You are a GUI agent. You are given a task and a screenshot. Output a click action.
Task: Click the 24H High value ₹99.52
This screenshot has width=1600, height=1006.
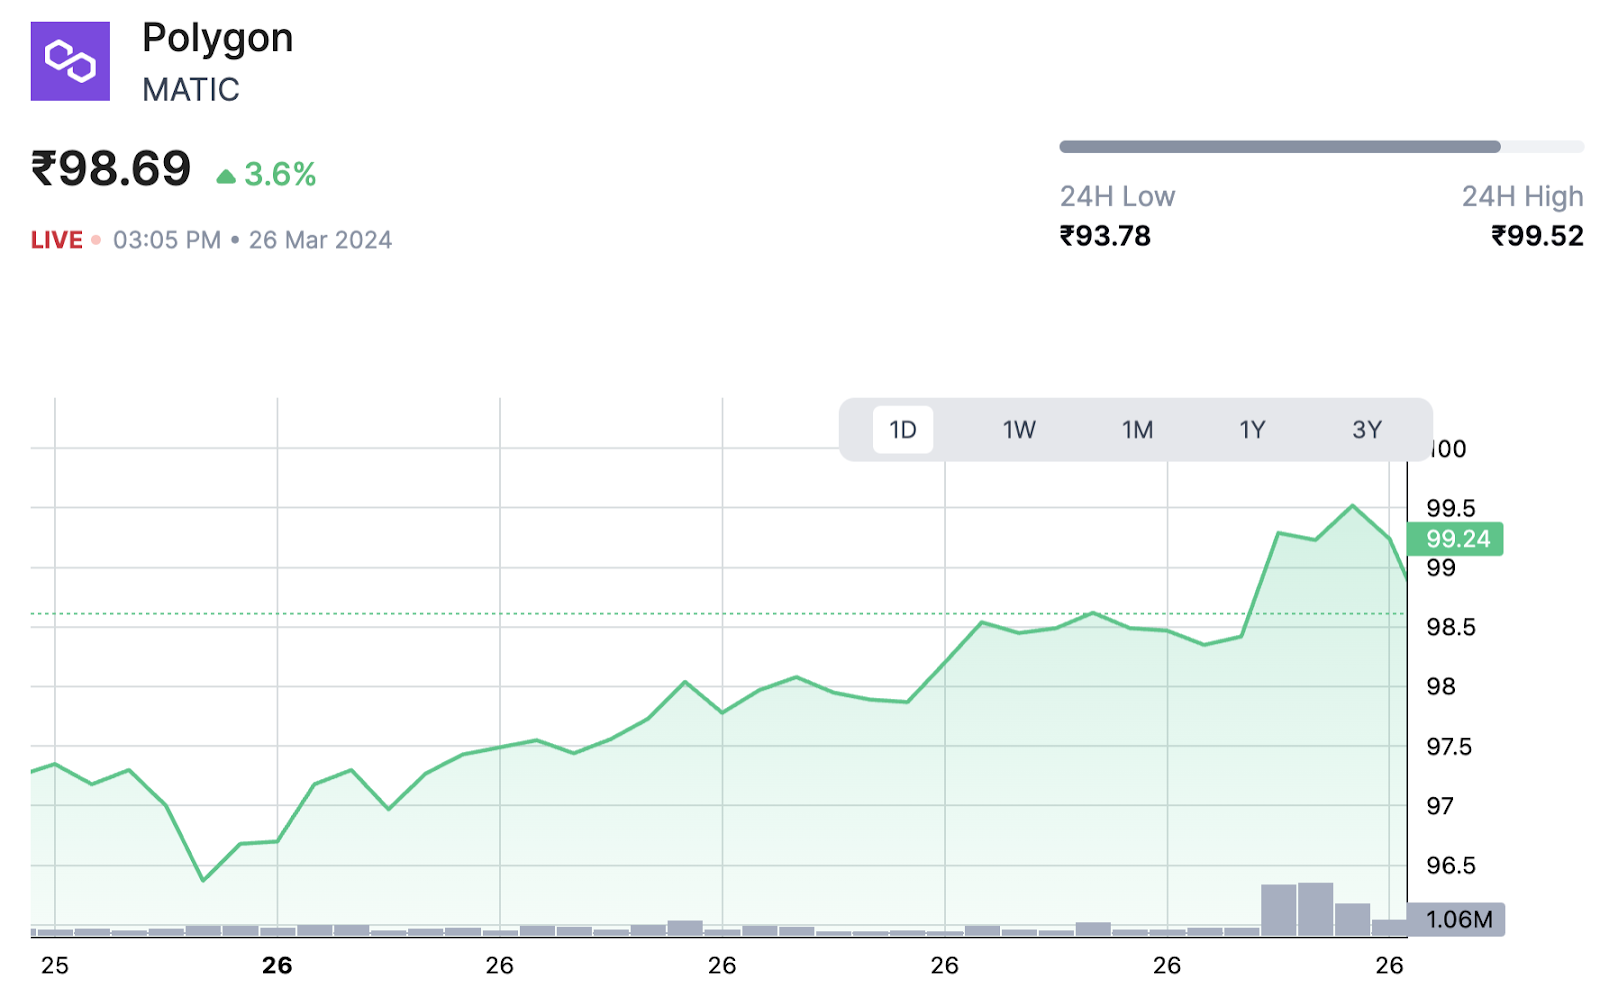[x=1537, y=236]
